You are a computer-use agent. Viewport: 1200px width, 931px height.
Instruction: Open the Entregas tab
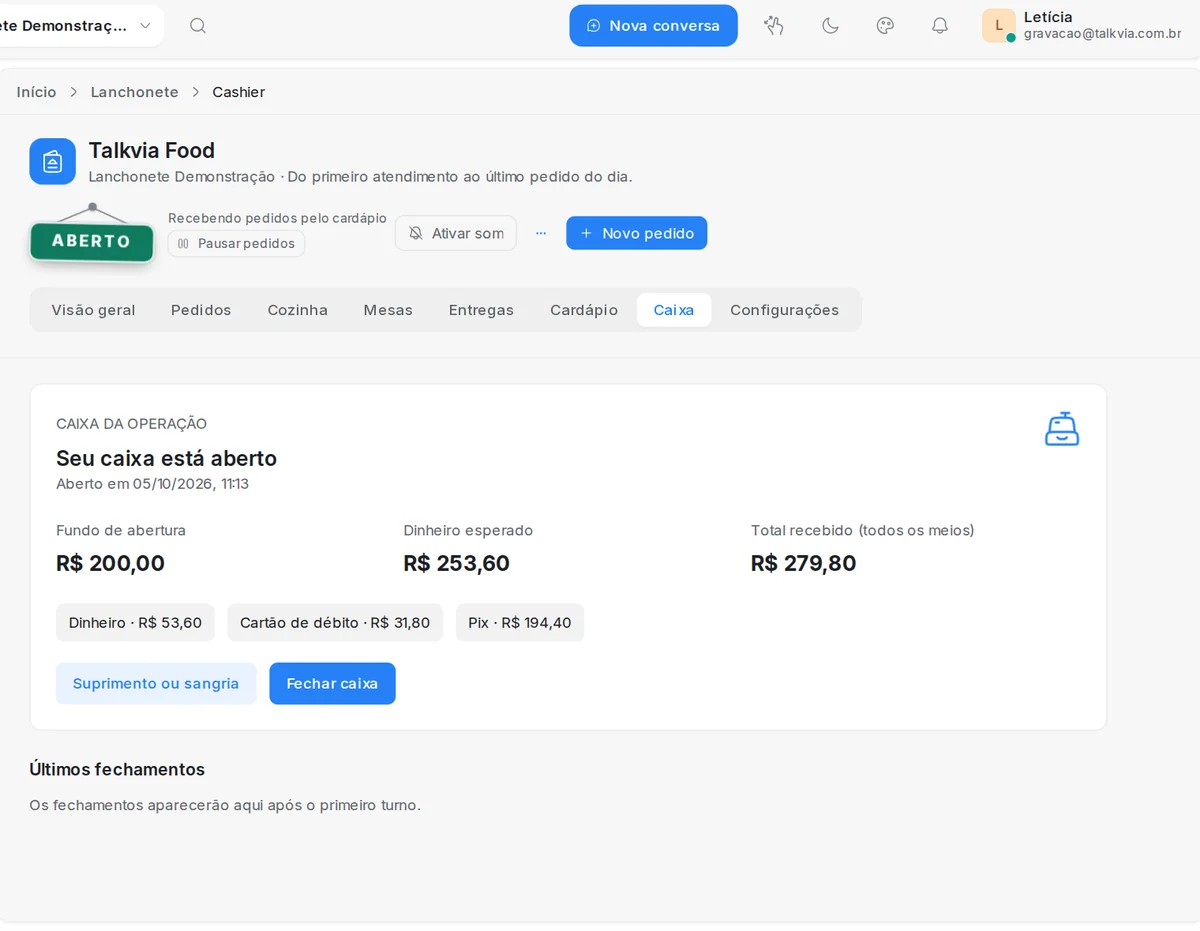pos(481,310)
